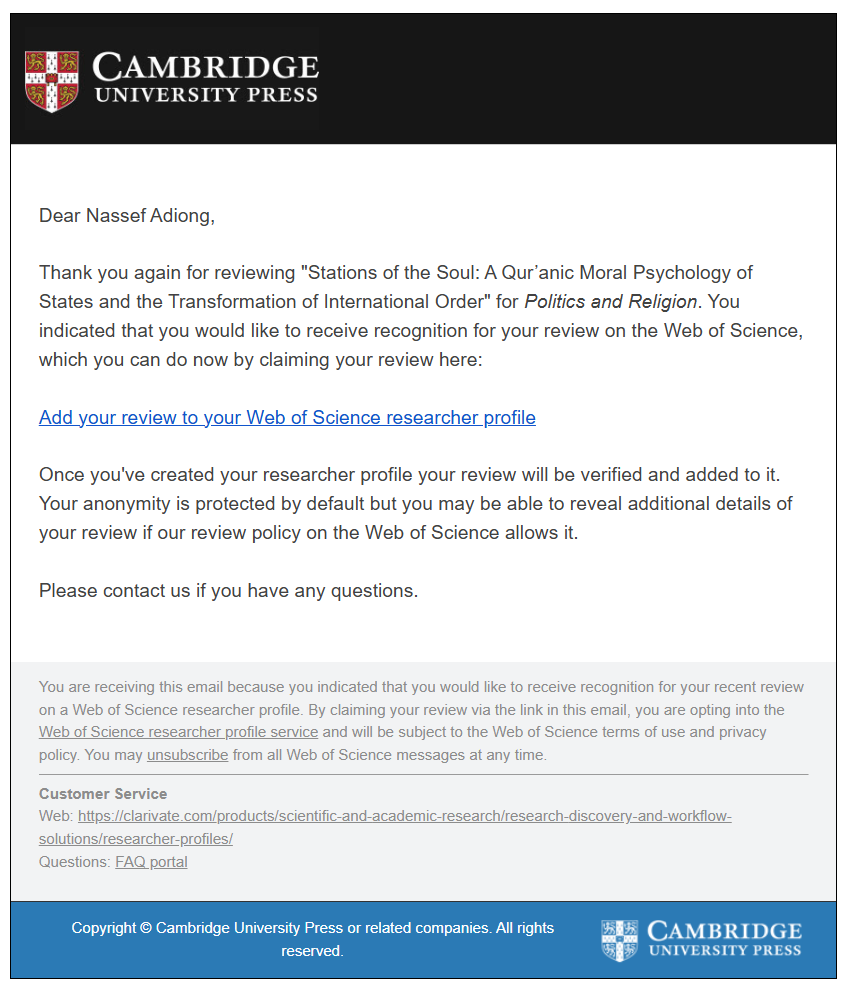This screenshot has height=994, width=846.
Task: Click the Please contact us sentence
Action: (x=228, y=590)
